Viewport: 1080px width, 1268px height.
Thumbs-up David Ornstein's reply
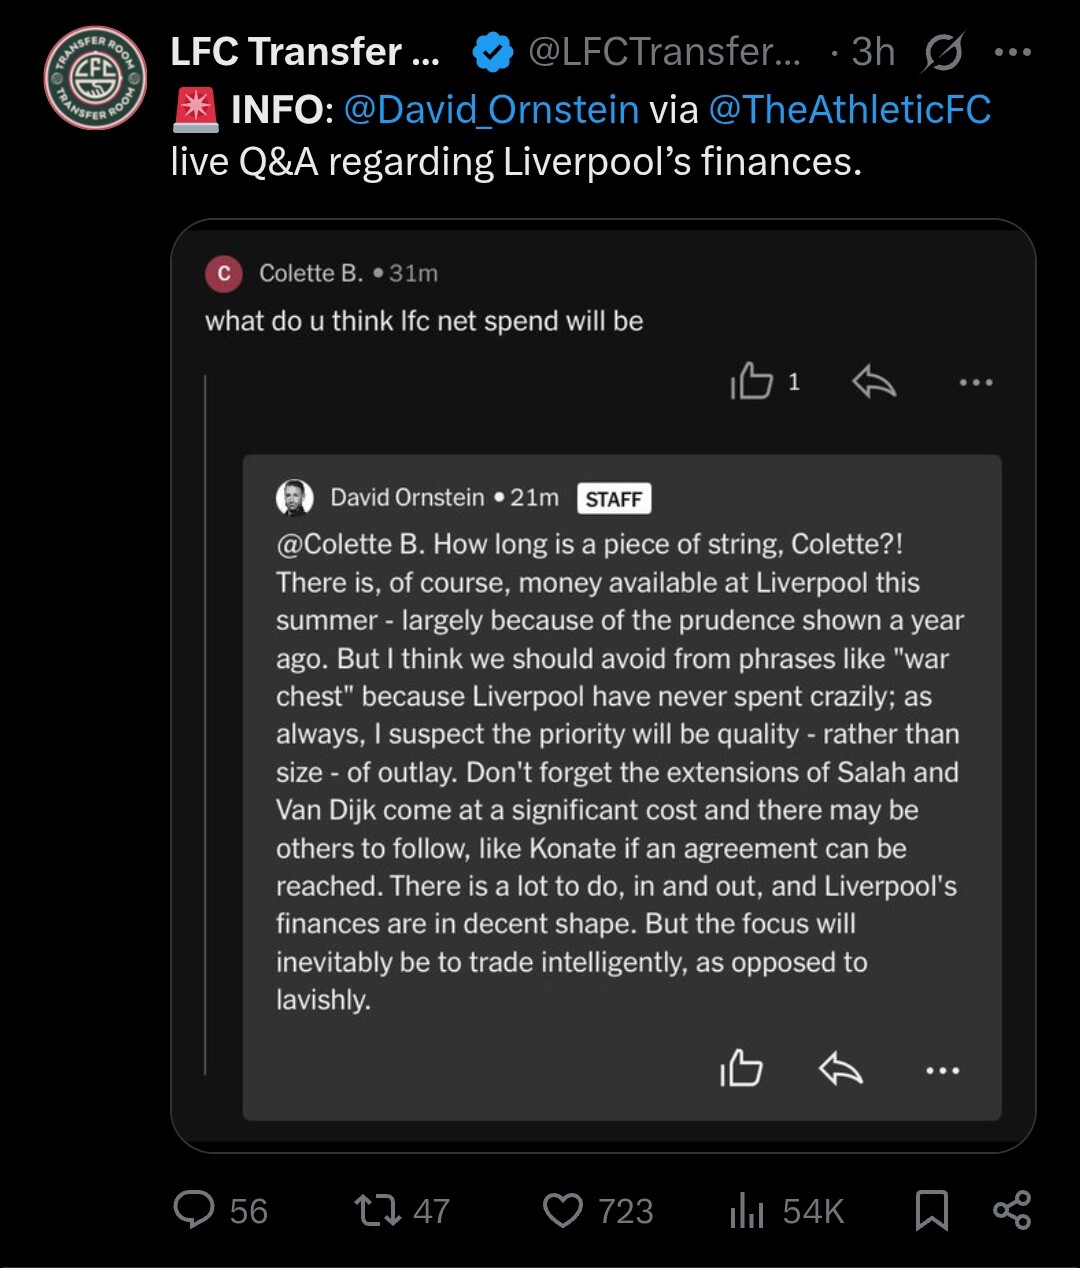point(741,1069)
